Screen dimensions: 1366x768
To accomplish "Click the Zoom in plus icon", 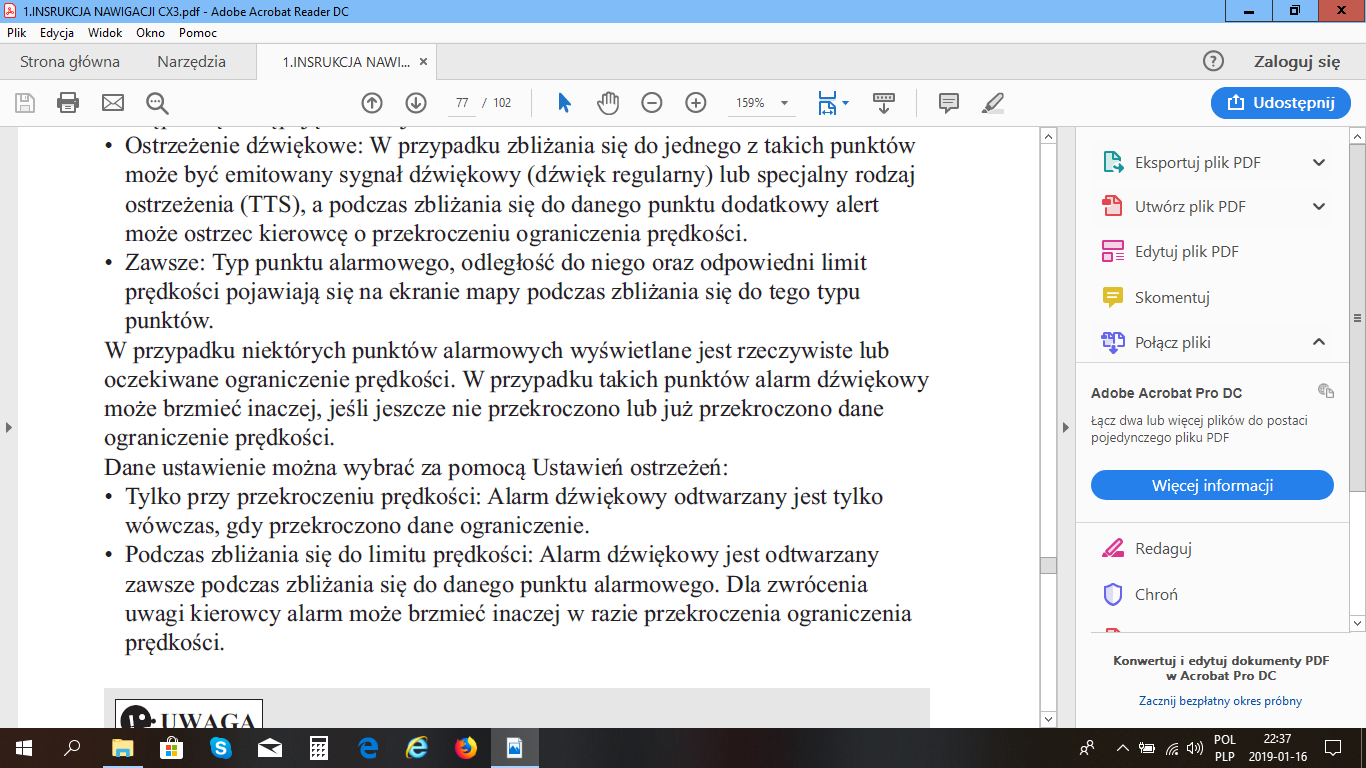I will click(696, 103).
